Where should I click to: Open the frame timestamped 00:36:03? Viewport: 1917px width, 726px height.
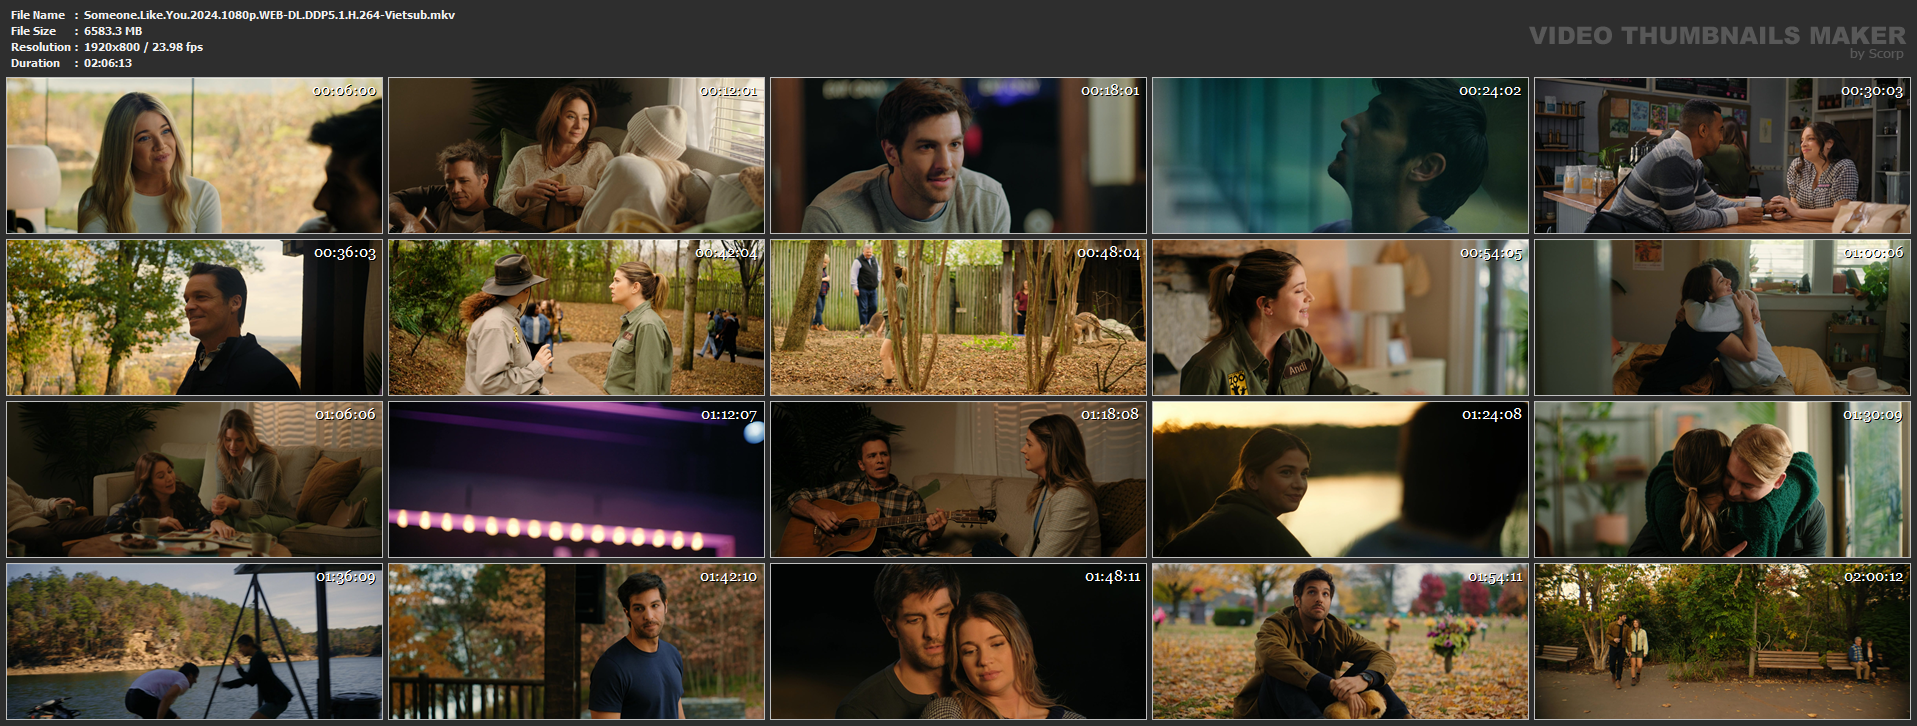194,317
